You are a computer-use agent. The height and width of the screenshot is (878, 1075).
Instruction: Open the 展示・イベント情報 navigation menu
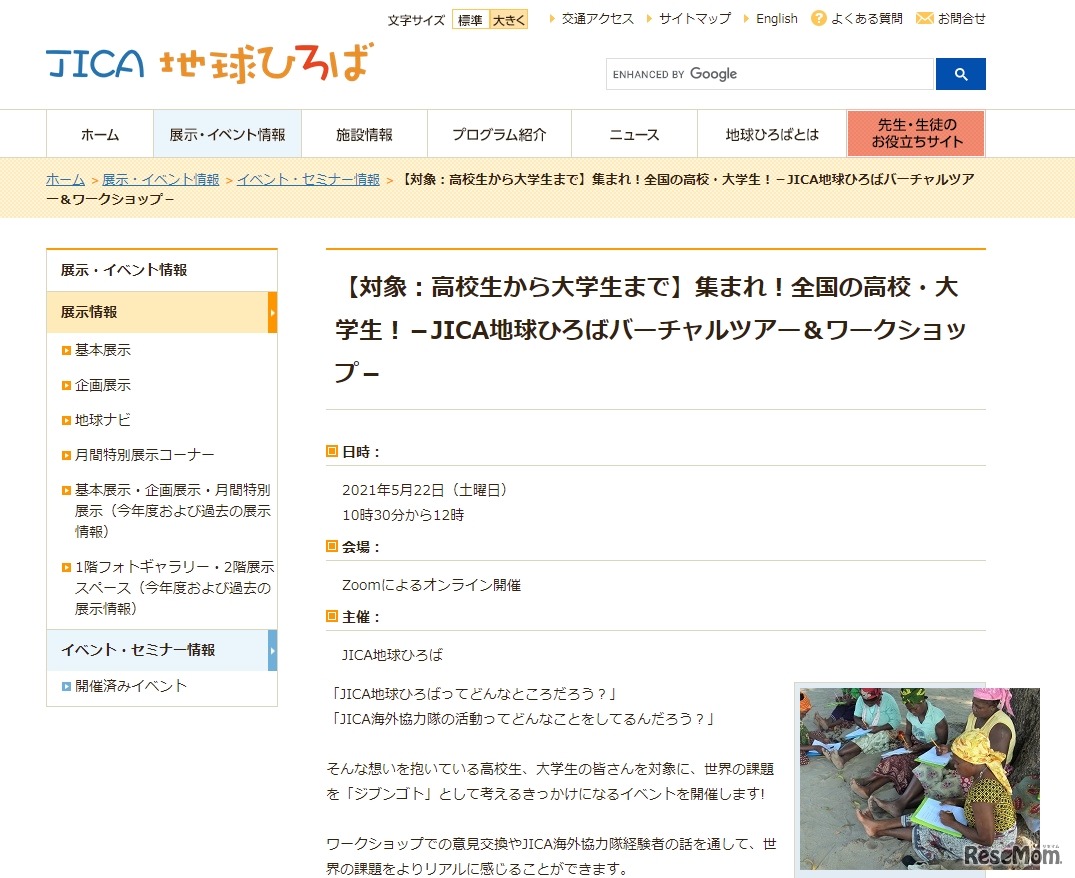pyautogui.click(x=225, y=133)
